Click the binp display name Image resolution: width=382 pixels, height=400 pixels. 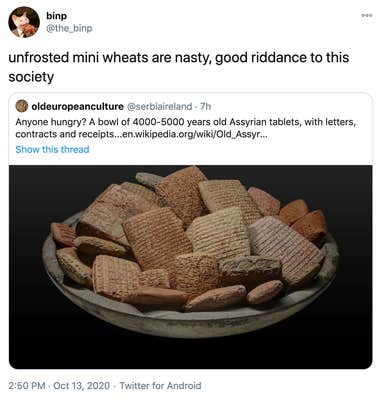(x=57, y=16)
